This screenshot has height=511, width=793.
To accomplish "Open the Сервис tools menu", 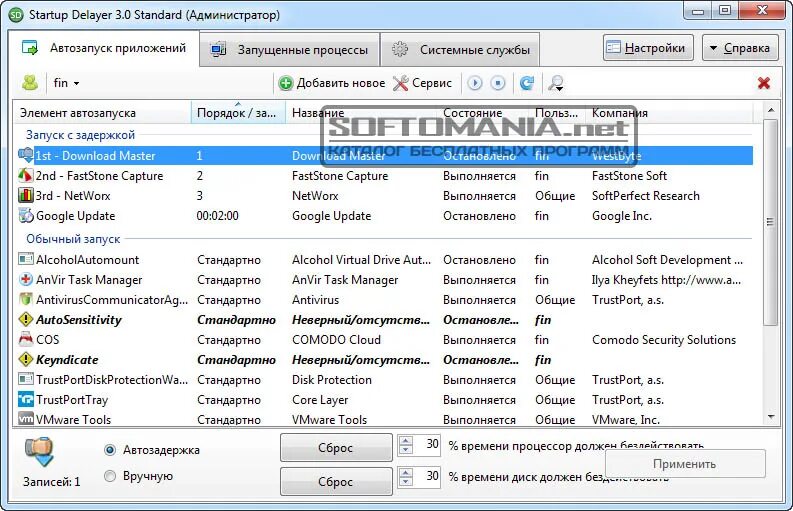I will coord(422,83).
